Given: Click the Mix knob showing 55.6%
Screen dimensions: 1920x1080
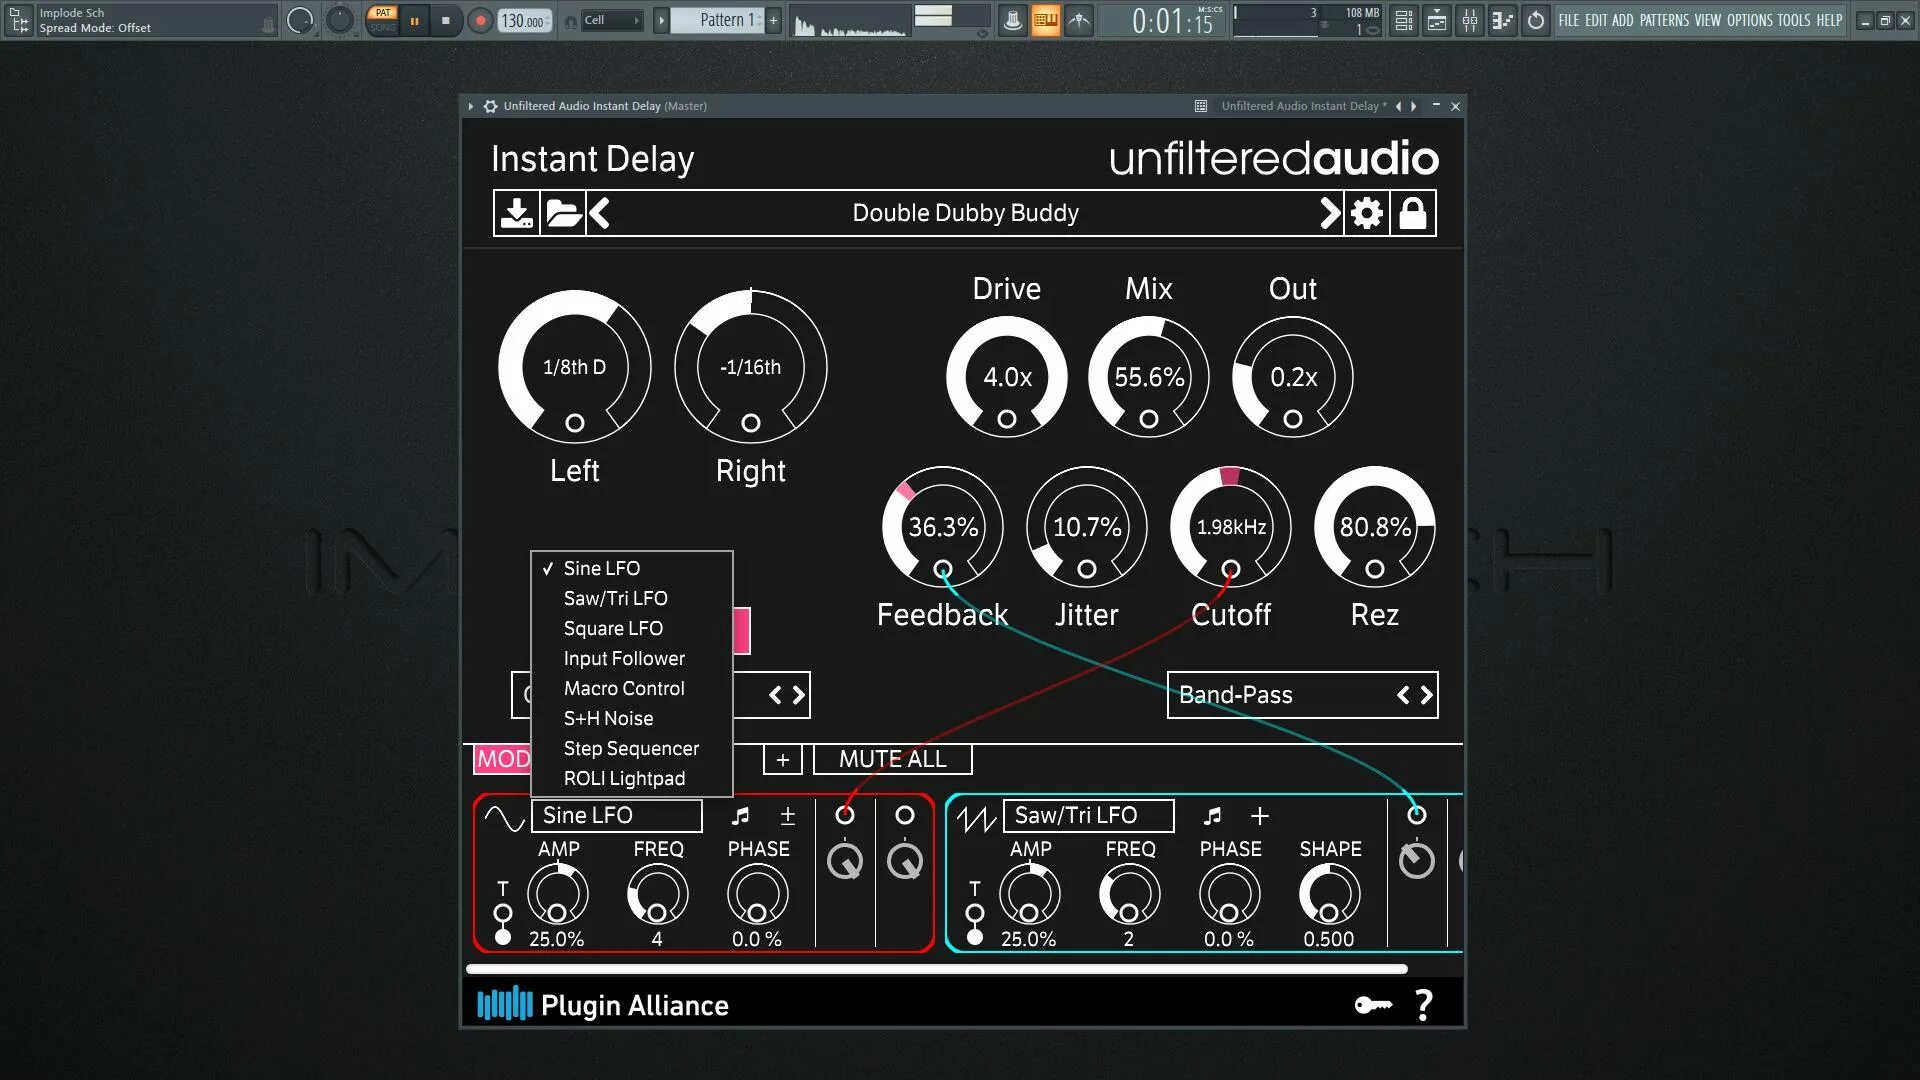Looking at the screenshot, I should click(1148, 377).
